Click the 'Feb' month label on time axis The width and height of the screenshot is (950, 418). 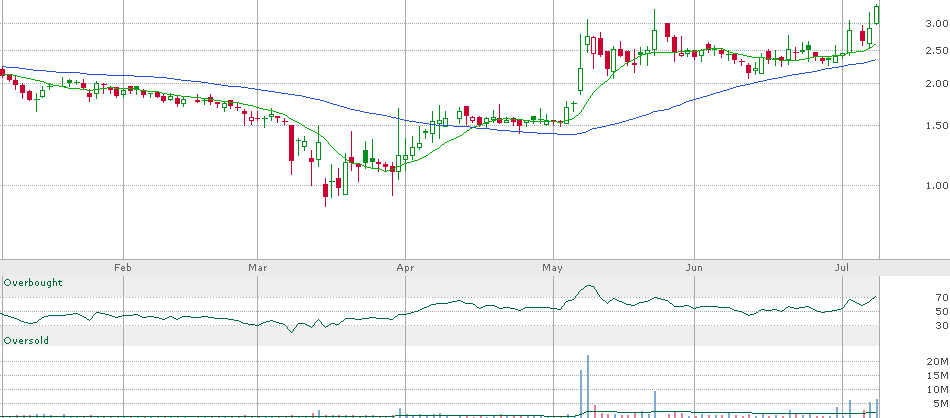click(x=123, y=268)
